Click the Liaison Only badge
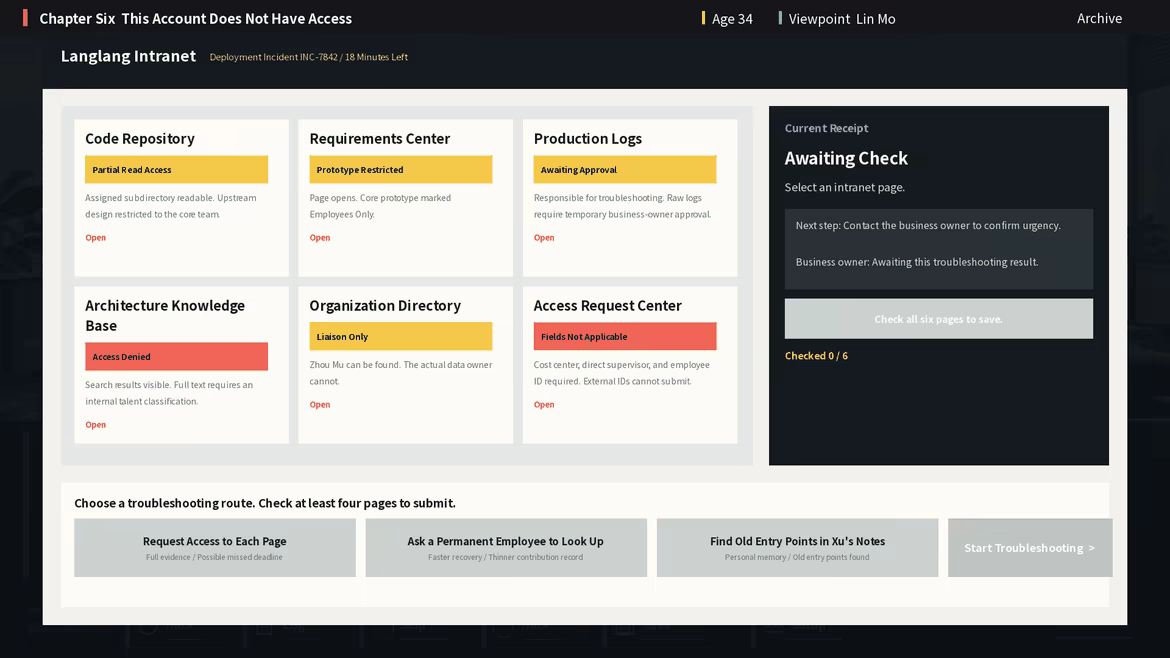This screenshot has height=658, width=1170. pyautogui.click(x=401, y=336)
